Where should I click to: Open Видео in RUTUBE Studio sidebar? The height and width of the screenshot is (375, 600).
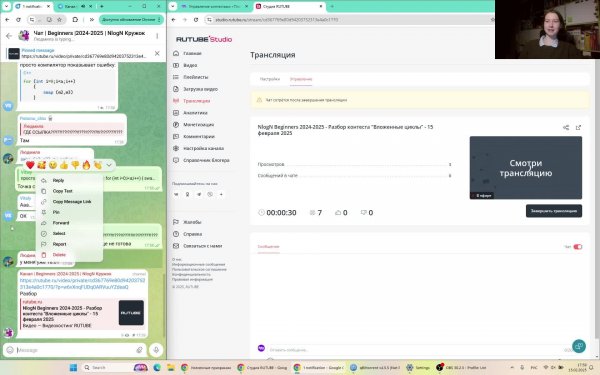(190, 65)
